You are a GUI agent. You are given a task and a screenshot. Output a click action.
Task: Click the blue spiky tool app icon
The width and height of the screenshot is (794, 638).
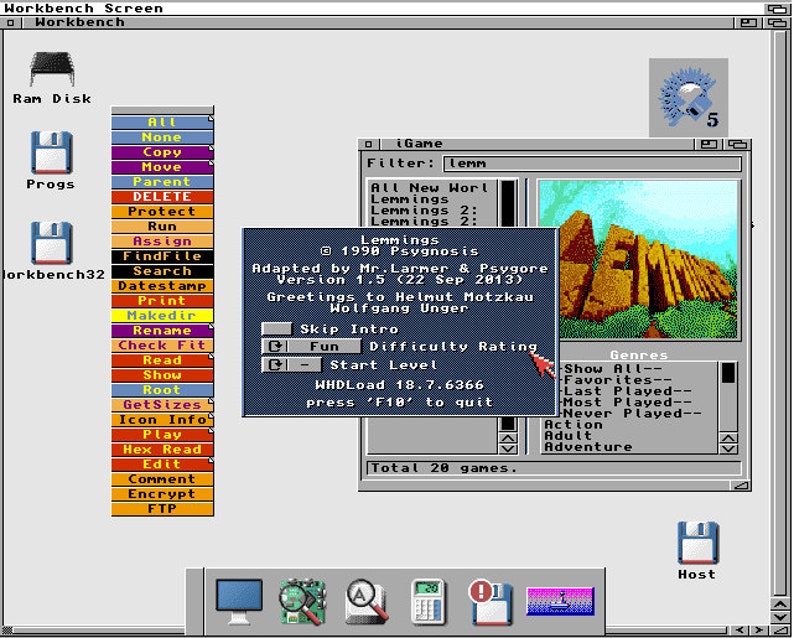pos(689,97)
